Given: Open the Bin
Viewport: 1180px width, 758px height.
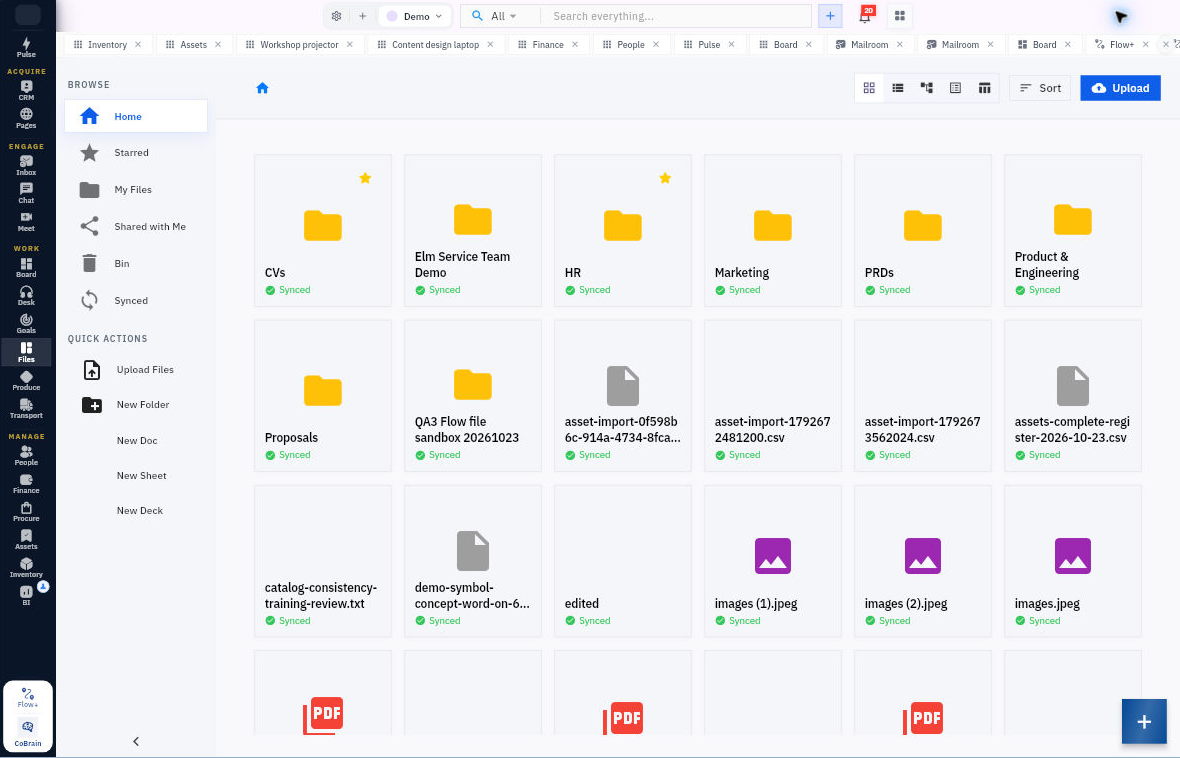Looking at the screenshot, I should [136, 263].
